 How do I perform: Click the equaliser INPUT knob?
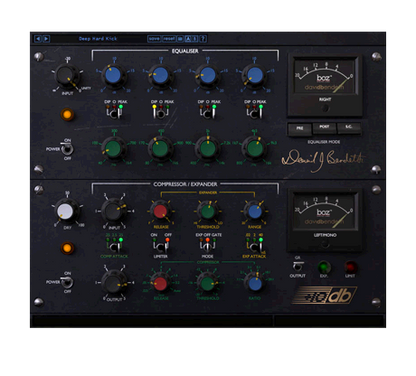(67, 76)
